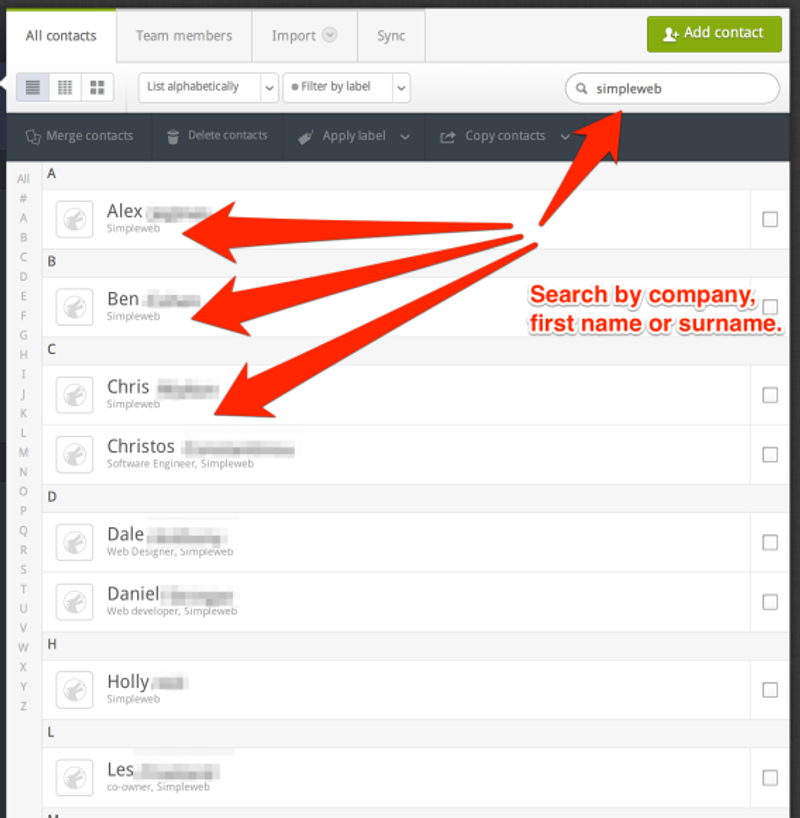This screenshot has width=800, height=818.
Task: Click the Apply label brush icon
Action: pos(305,136)
